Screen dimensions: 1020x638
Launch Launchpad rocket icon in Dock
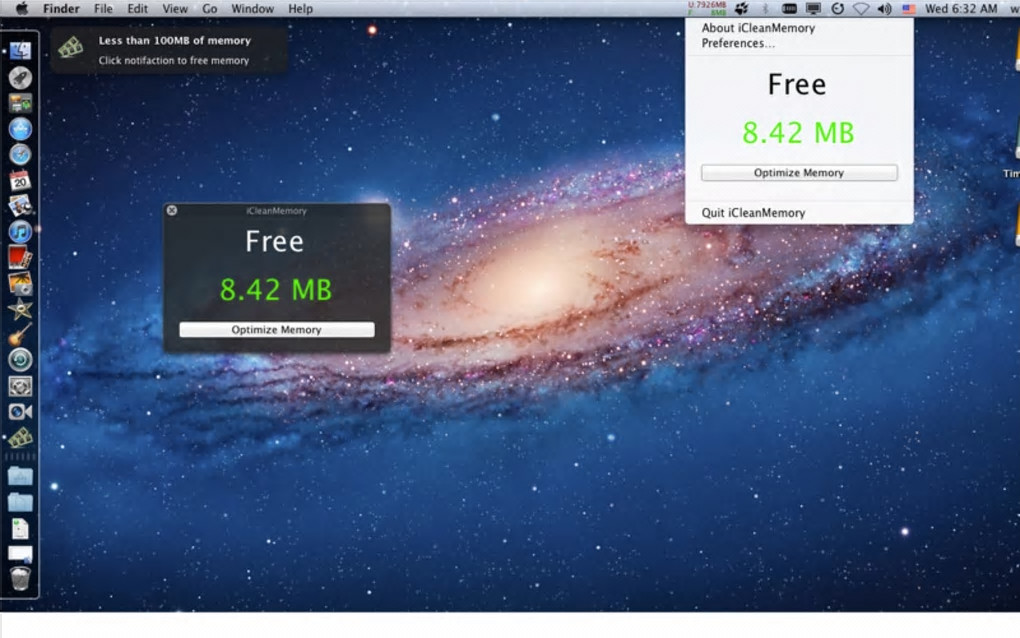20,77
